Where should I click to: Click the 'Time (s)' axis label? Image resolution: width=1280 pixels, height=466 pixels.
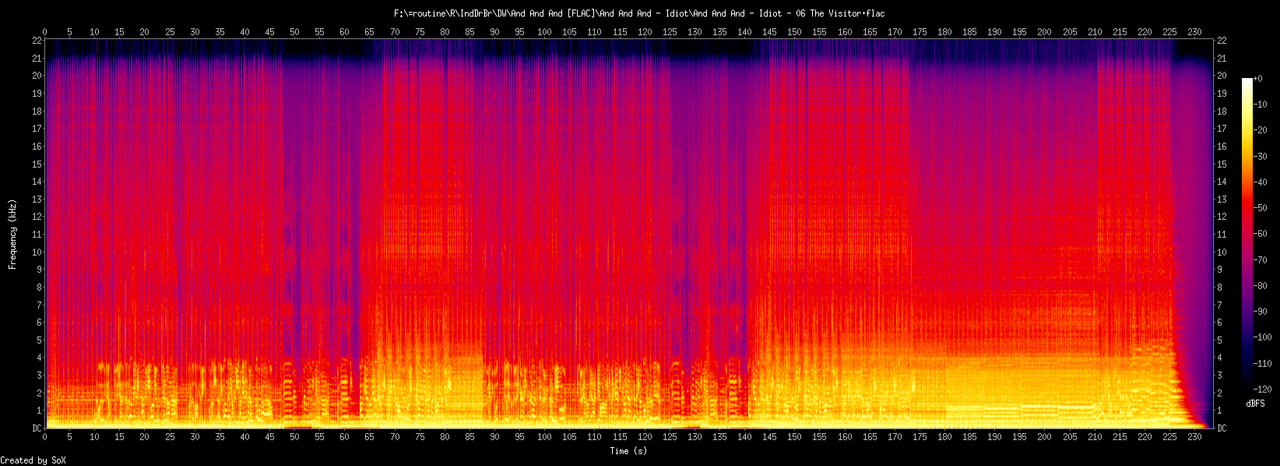631,451
